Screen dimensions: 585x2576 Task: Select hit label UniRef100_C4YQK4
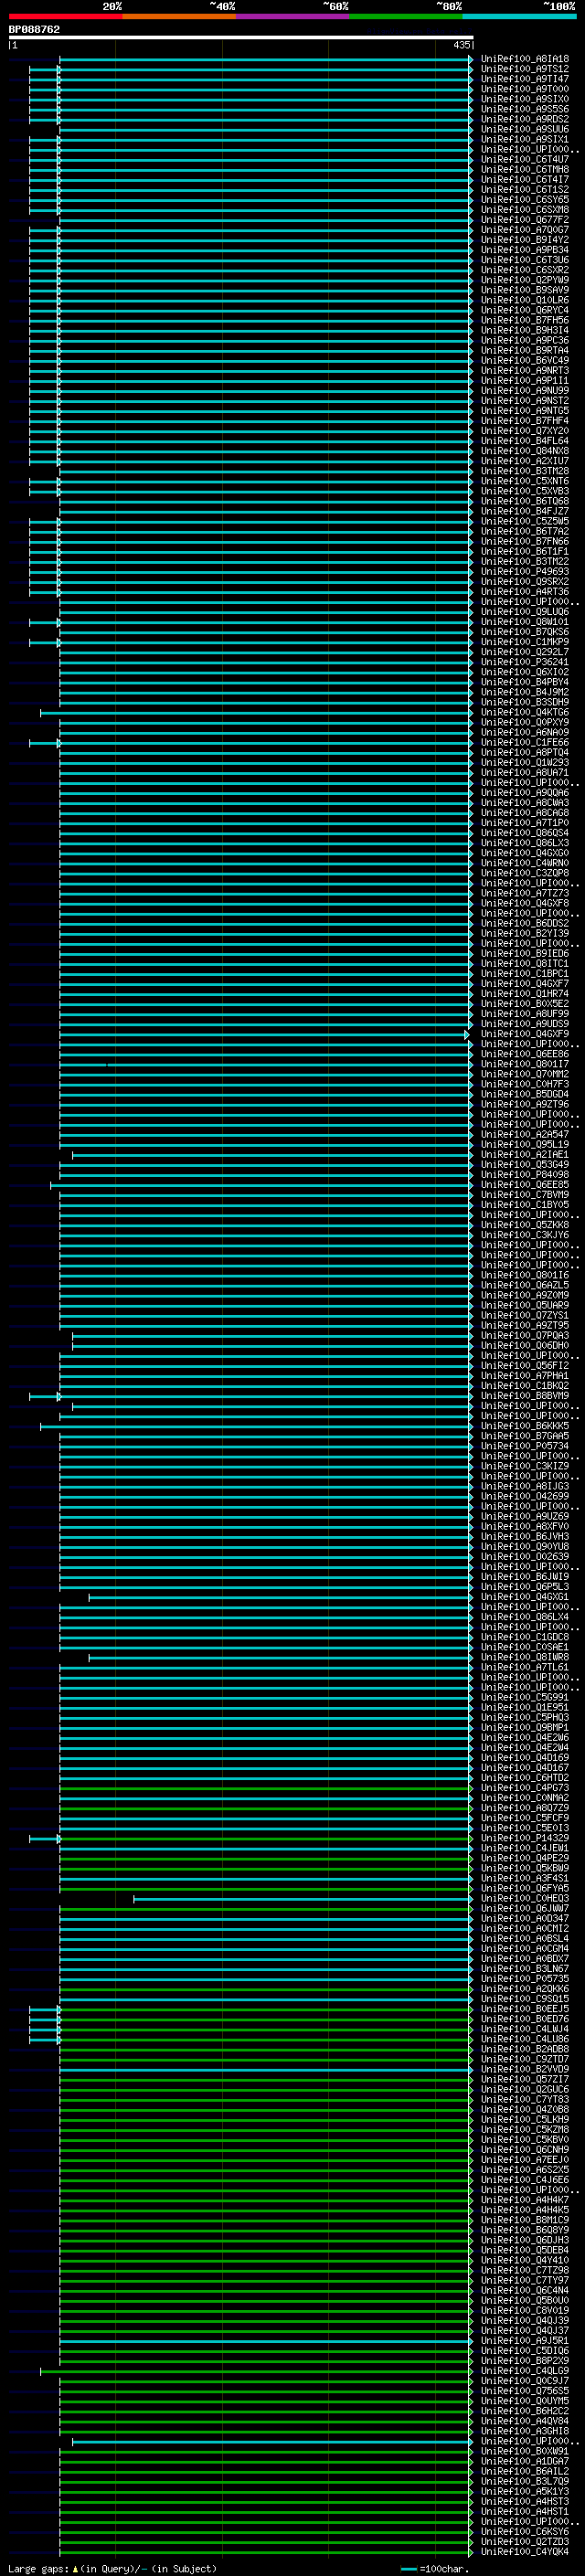point(525,2552)
